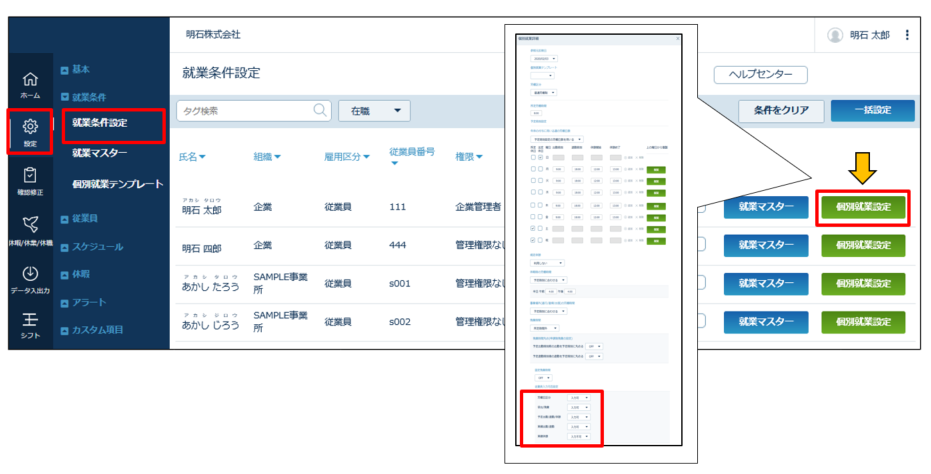Click SAMPLE事業所 in the s001 row
The image size is (931, 474).
tap(280, 283)
